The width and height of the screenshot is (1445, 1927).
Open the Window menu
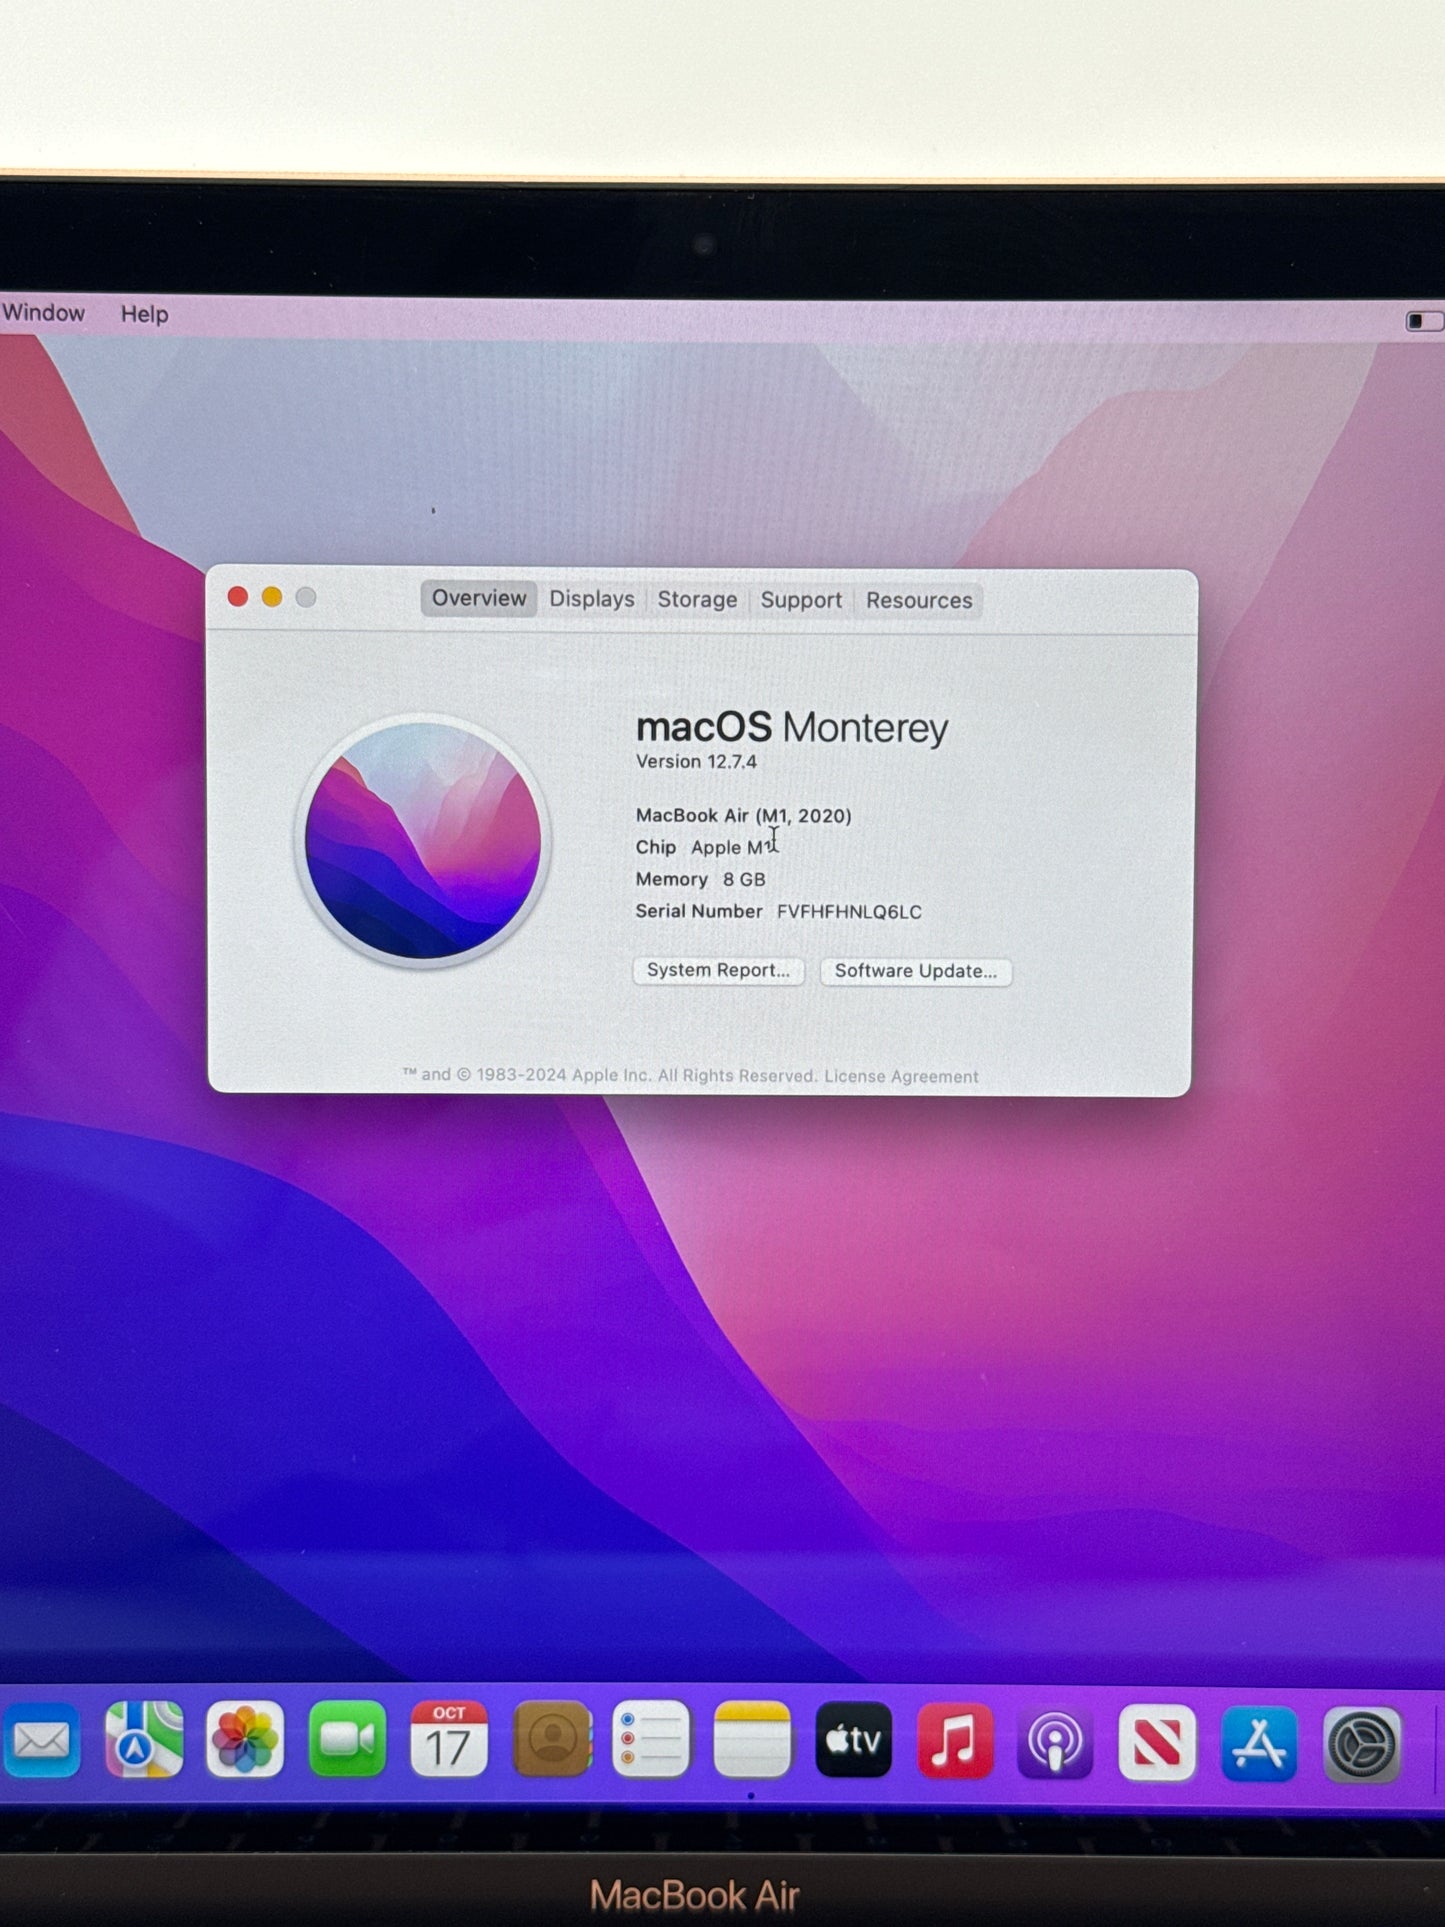(43, 313)
